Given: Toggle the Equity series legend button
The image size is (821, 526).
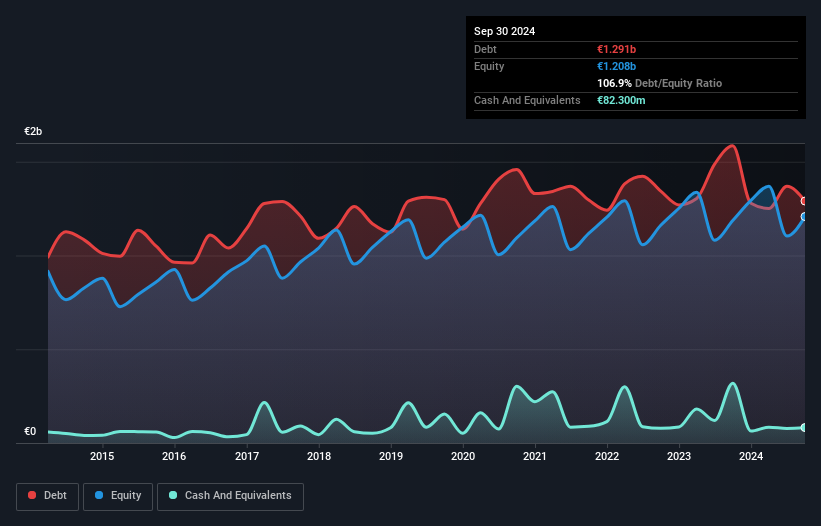Looking at the screenshot, I should coord(118,496).
